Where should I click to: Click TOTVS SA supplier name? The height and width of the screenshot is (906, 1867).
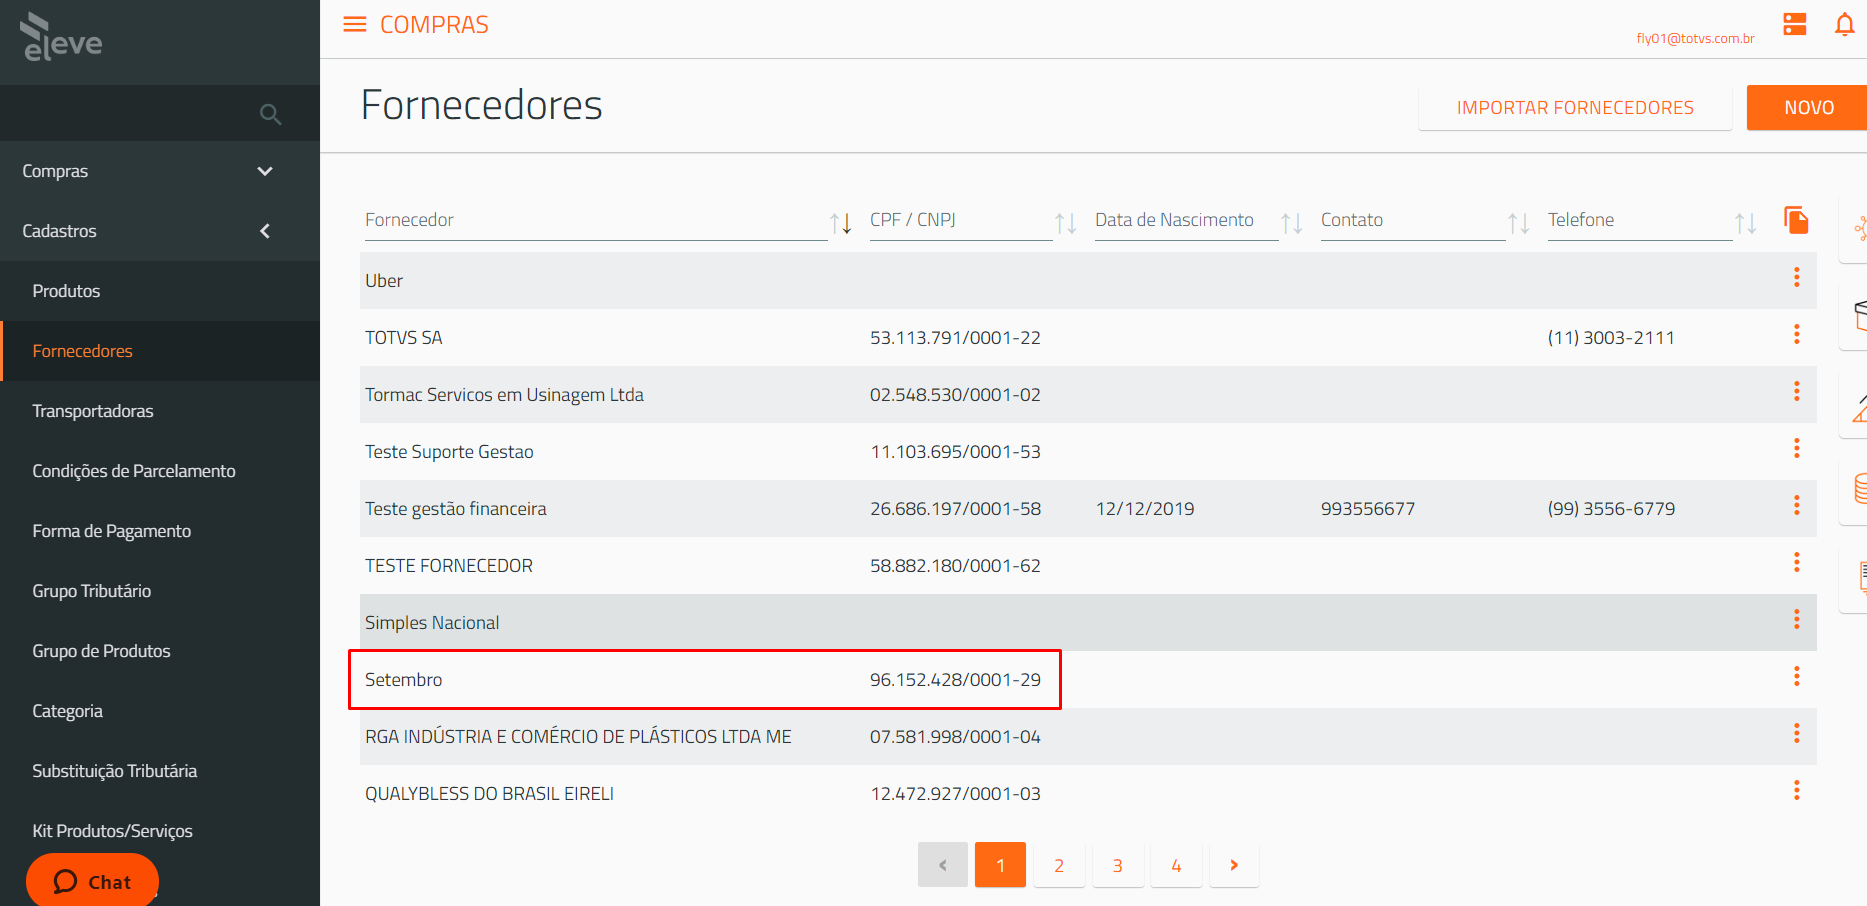(403, 338)
